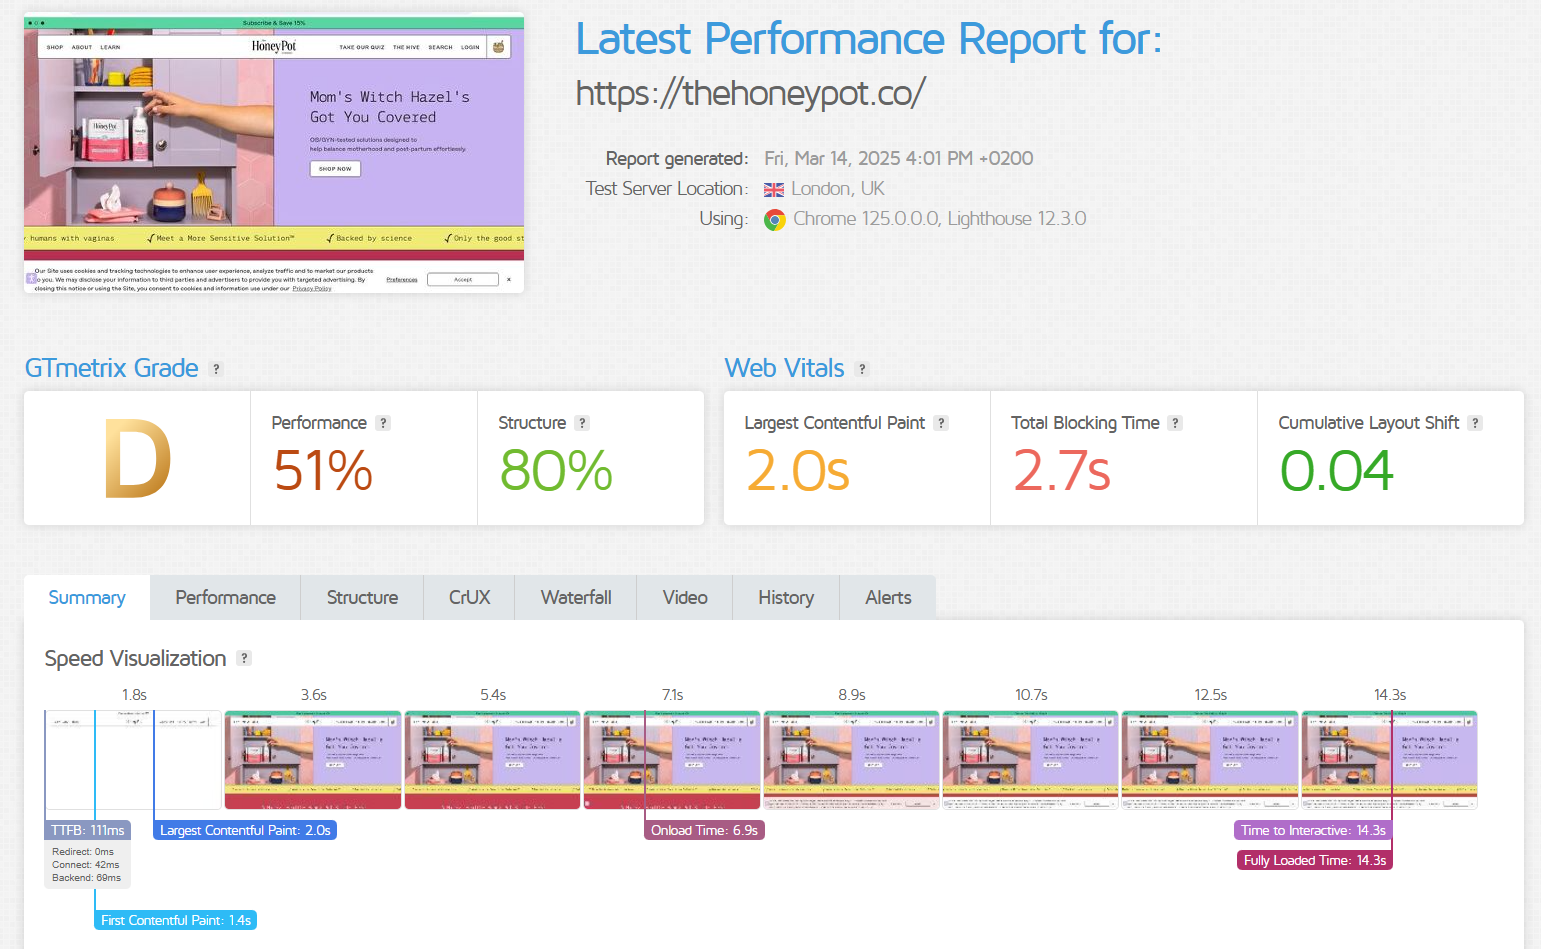
Task: Click the Onload Time: 6.9s marker
Action: pyautogui.click(x=704, y=830)
